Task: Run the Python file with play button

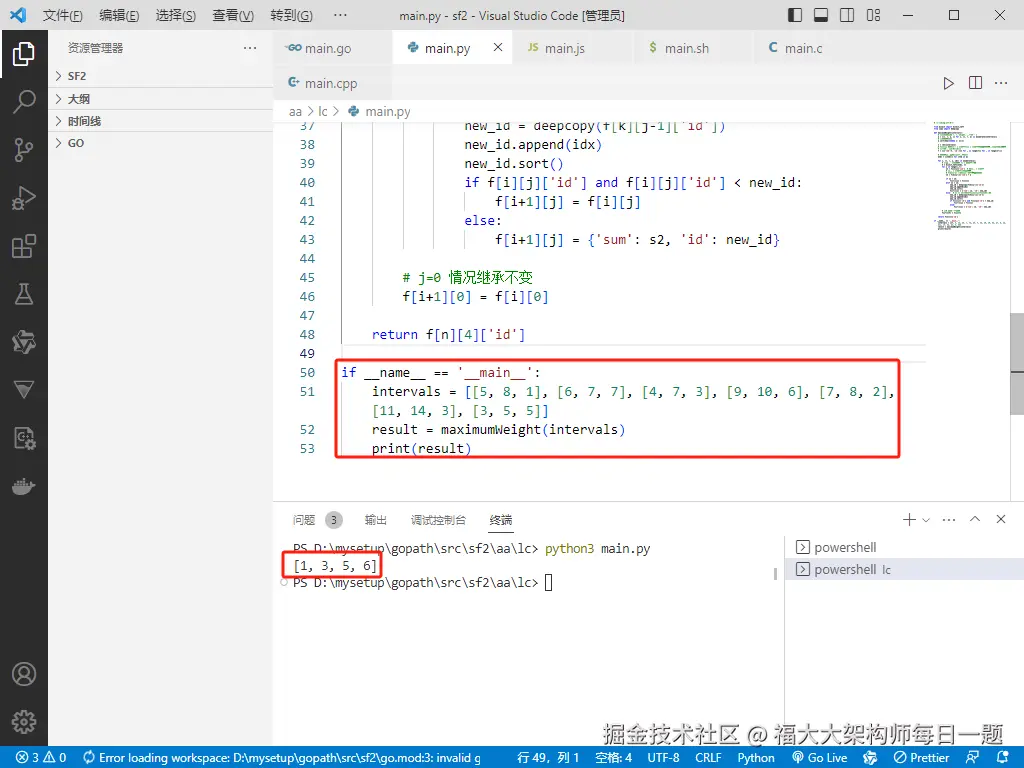Action: [948, 83]
